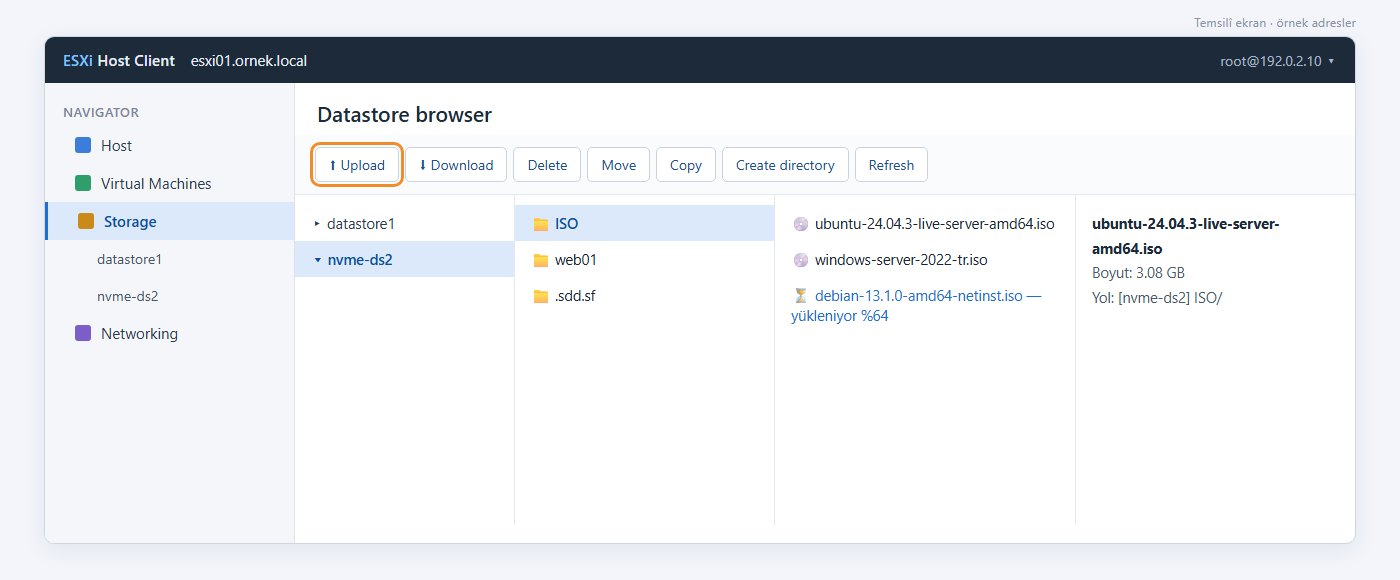The width and height of the screenshot is (1400, 580).
Task: Click the ubuntu ISO disc icon
Action: (800, 224)
